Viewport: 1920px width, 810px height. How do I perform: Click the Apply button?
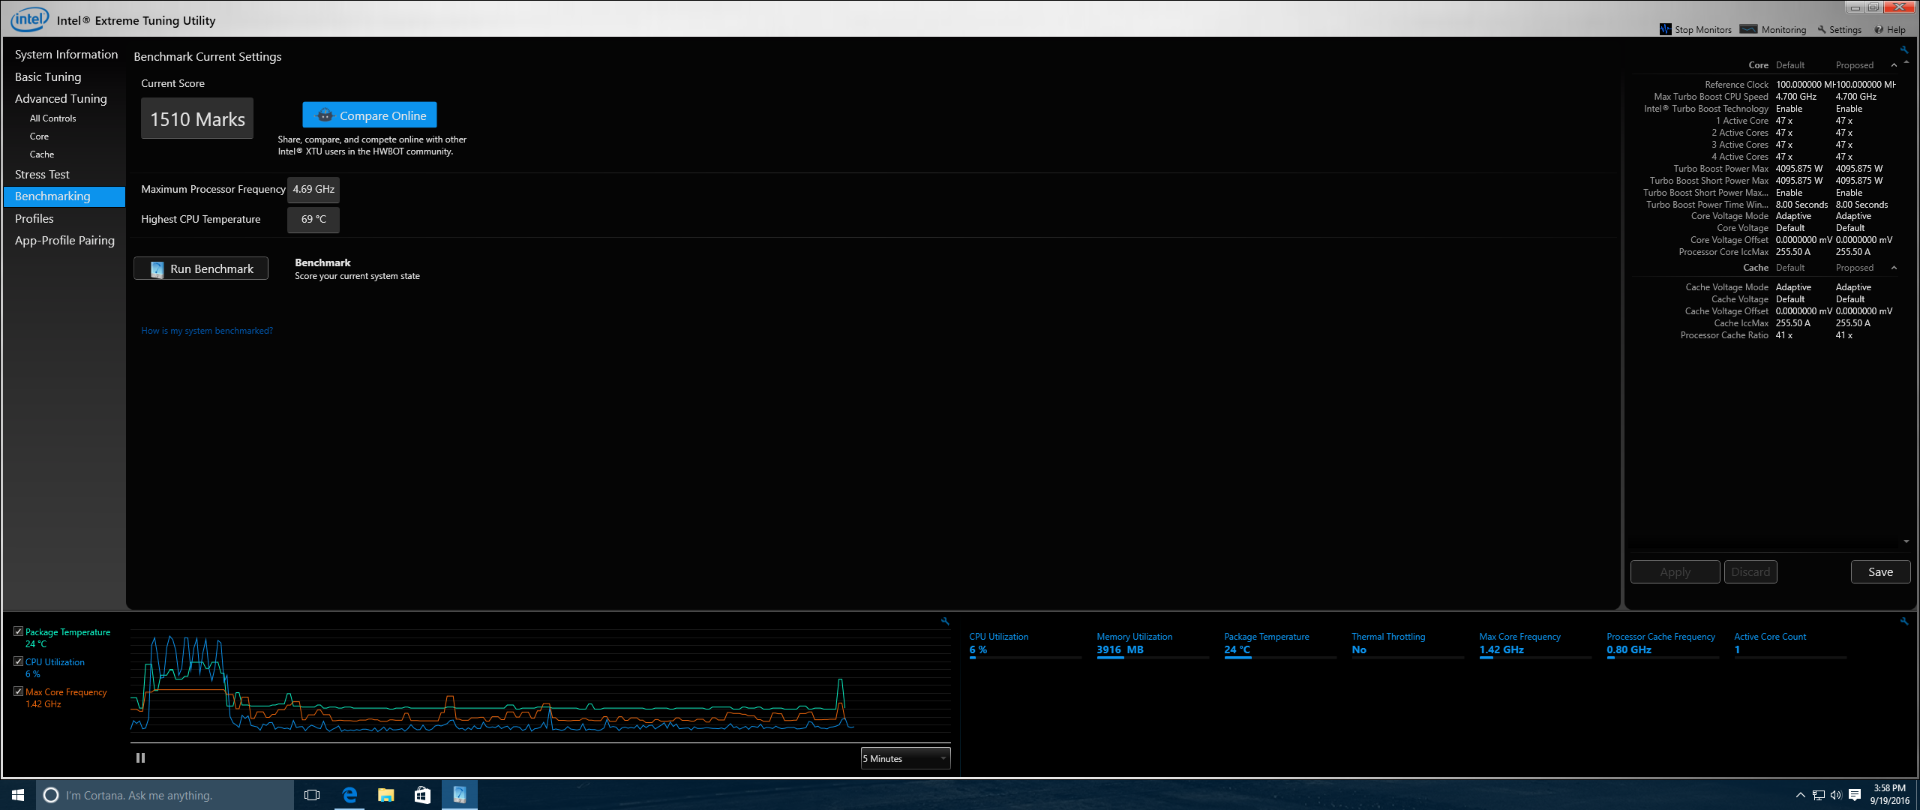(x=1675, y=572)
